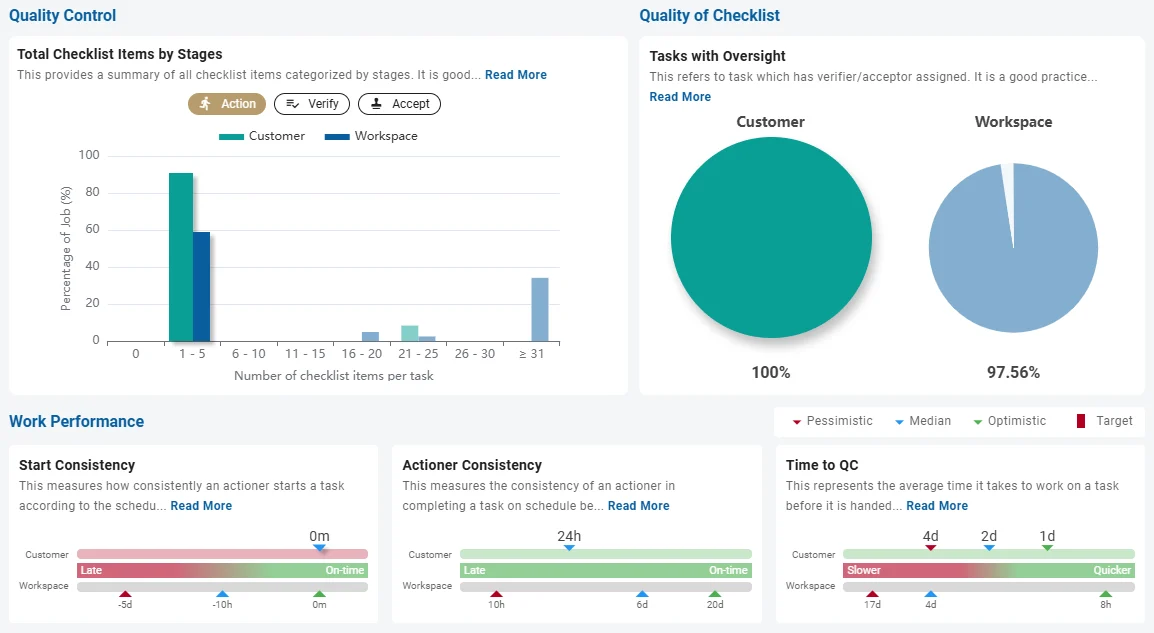Click Time to QC Customer 2d marker
The image size is (1154, 633).
coord(989,548)
